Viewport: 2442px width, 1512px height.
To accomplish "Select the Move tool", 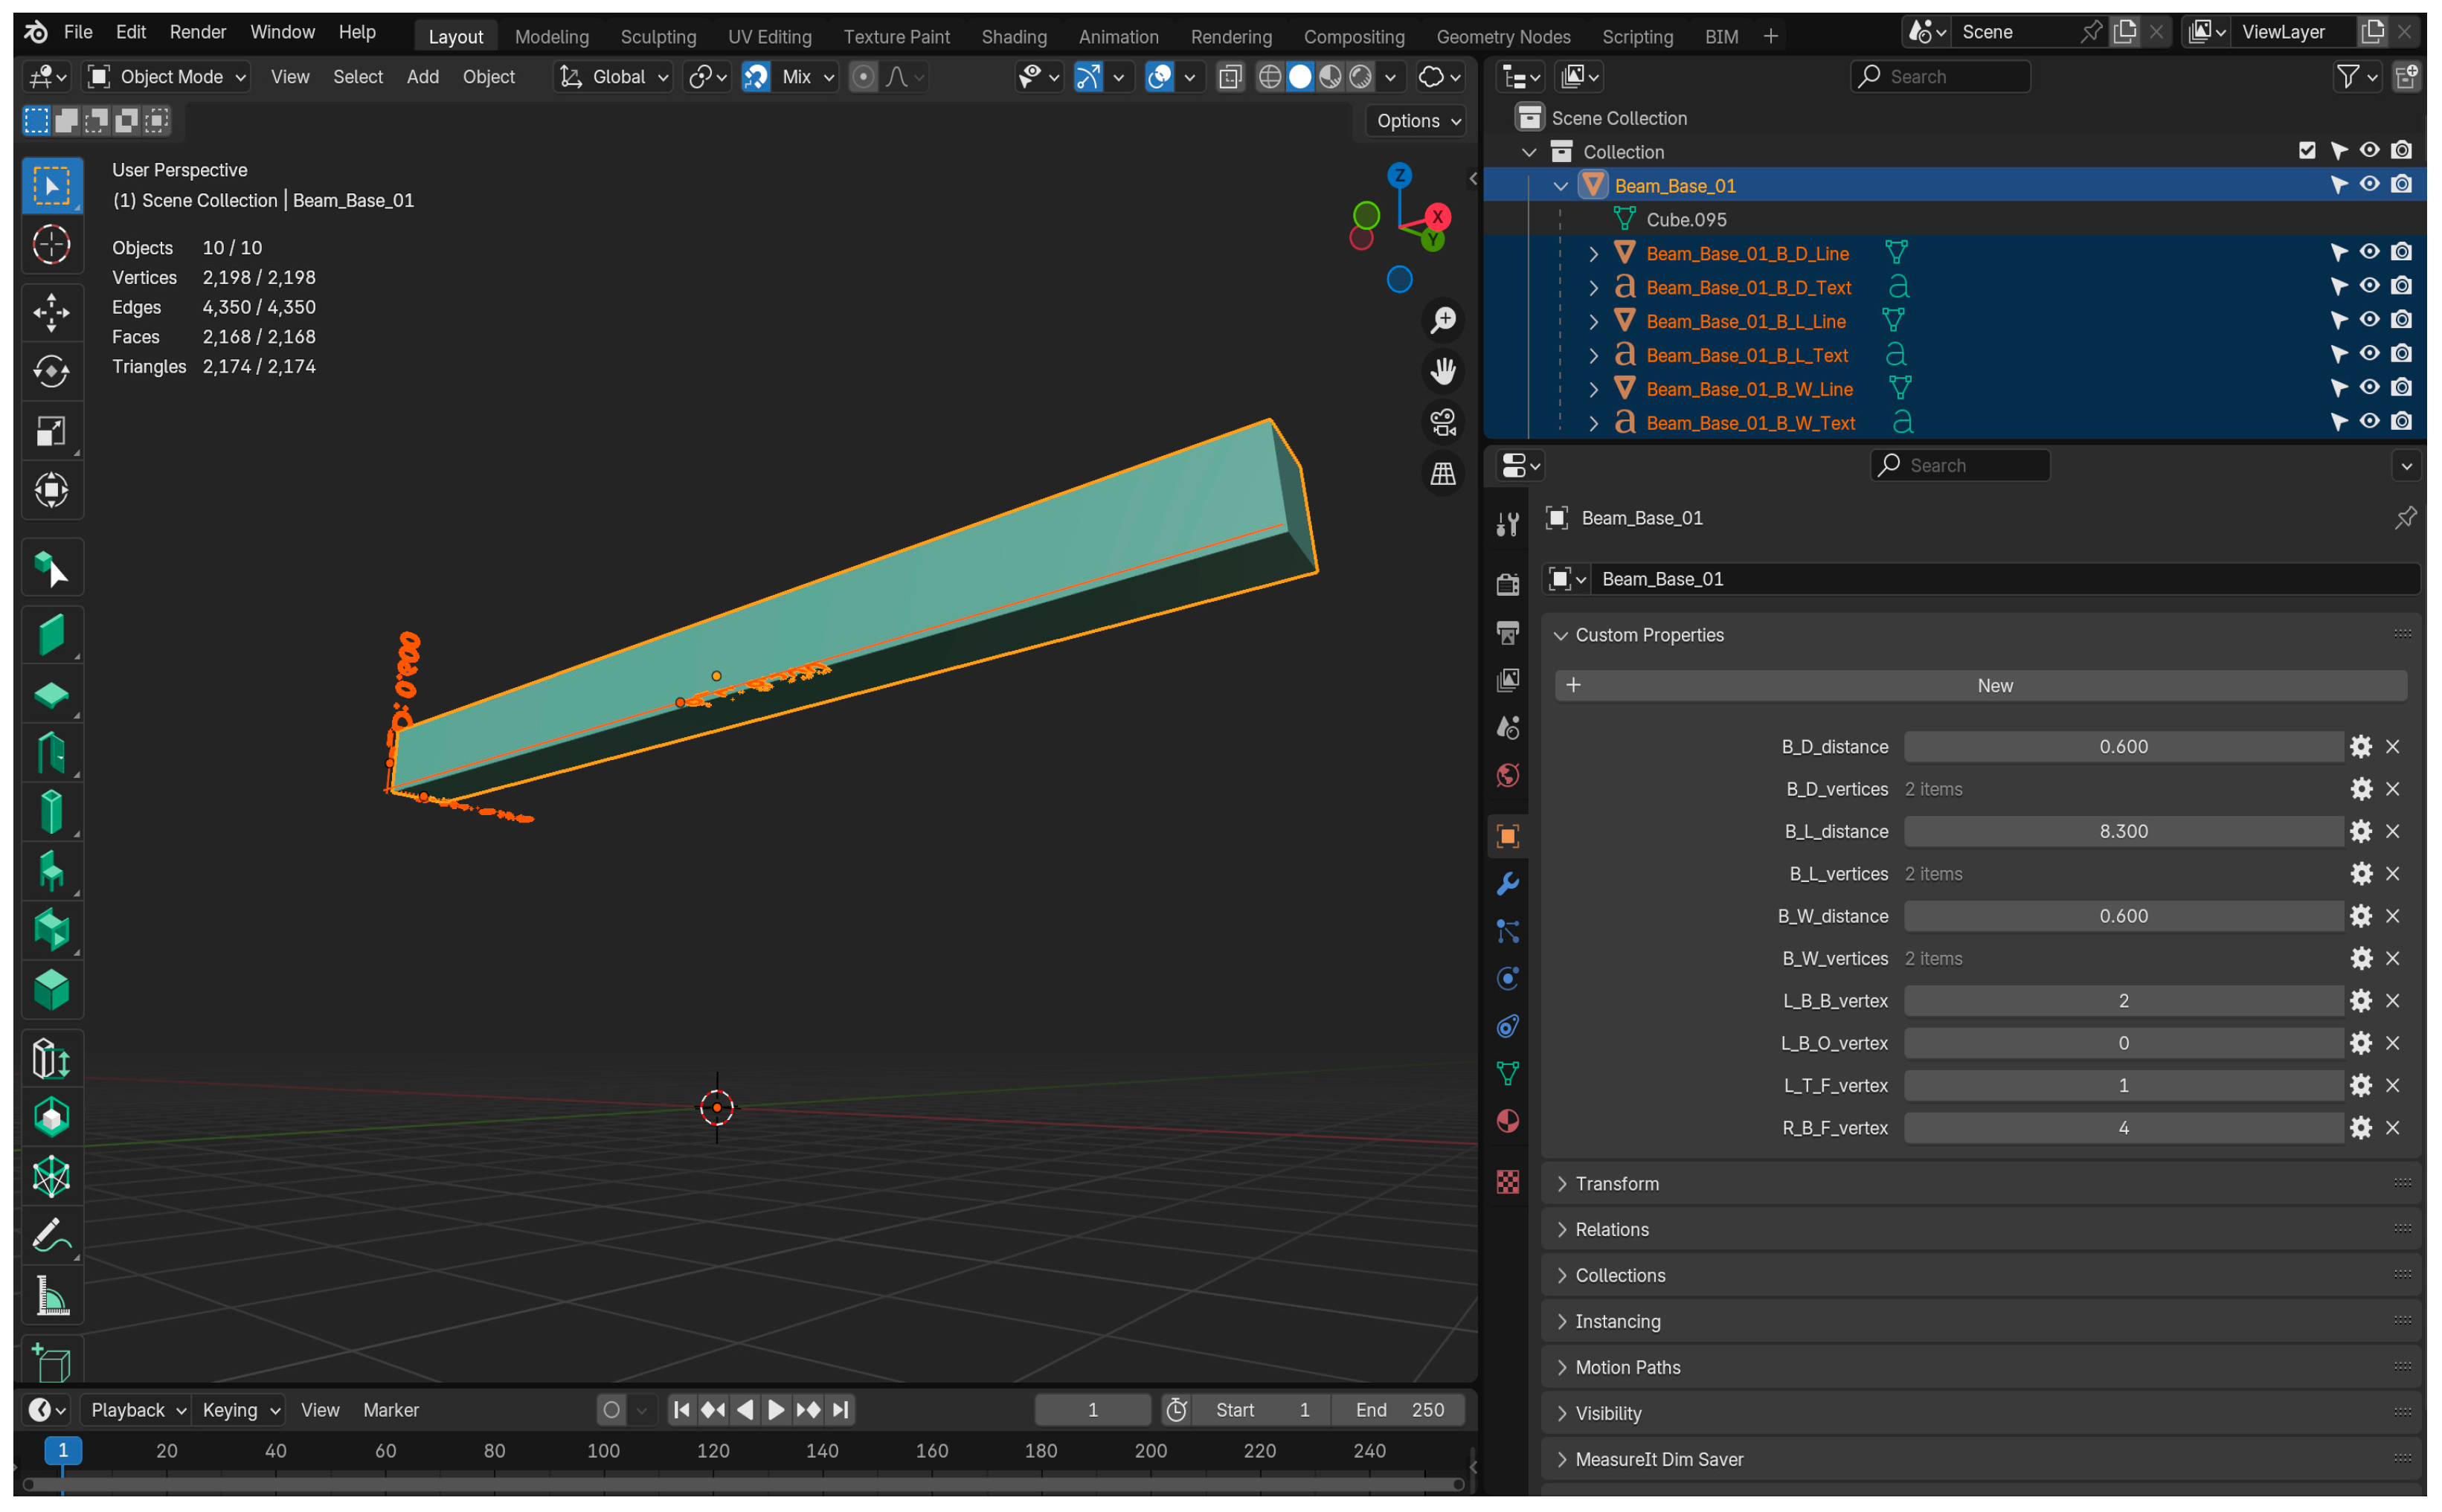I will point(51,313).
